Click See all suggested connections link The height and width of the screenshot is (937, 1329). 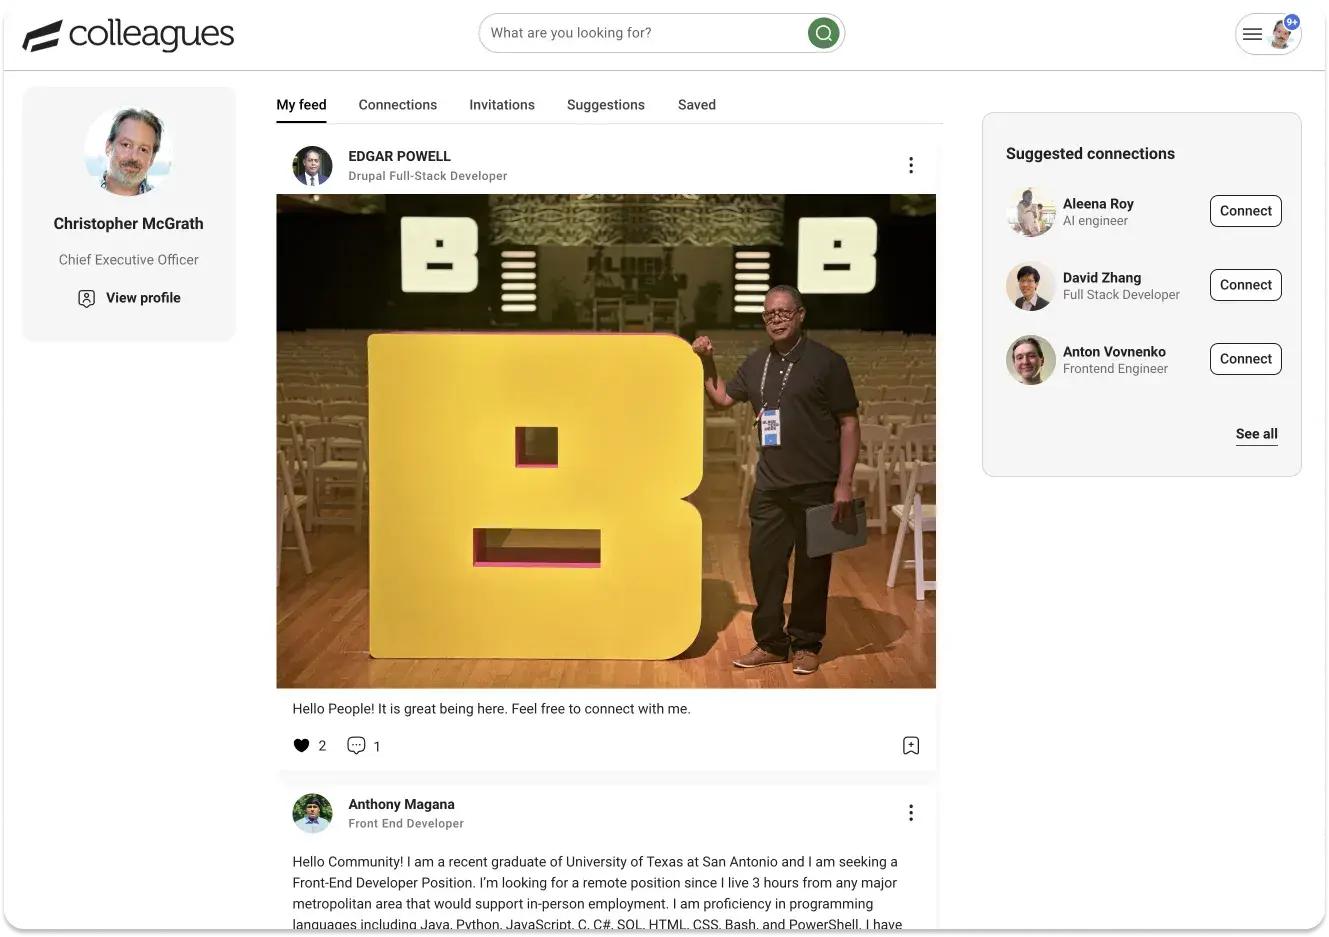point(1256,434)
